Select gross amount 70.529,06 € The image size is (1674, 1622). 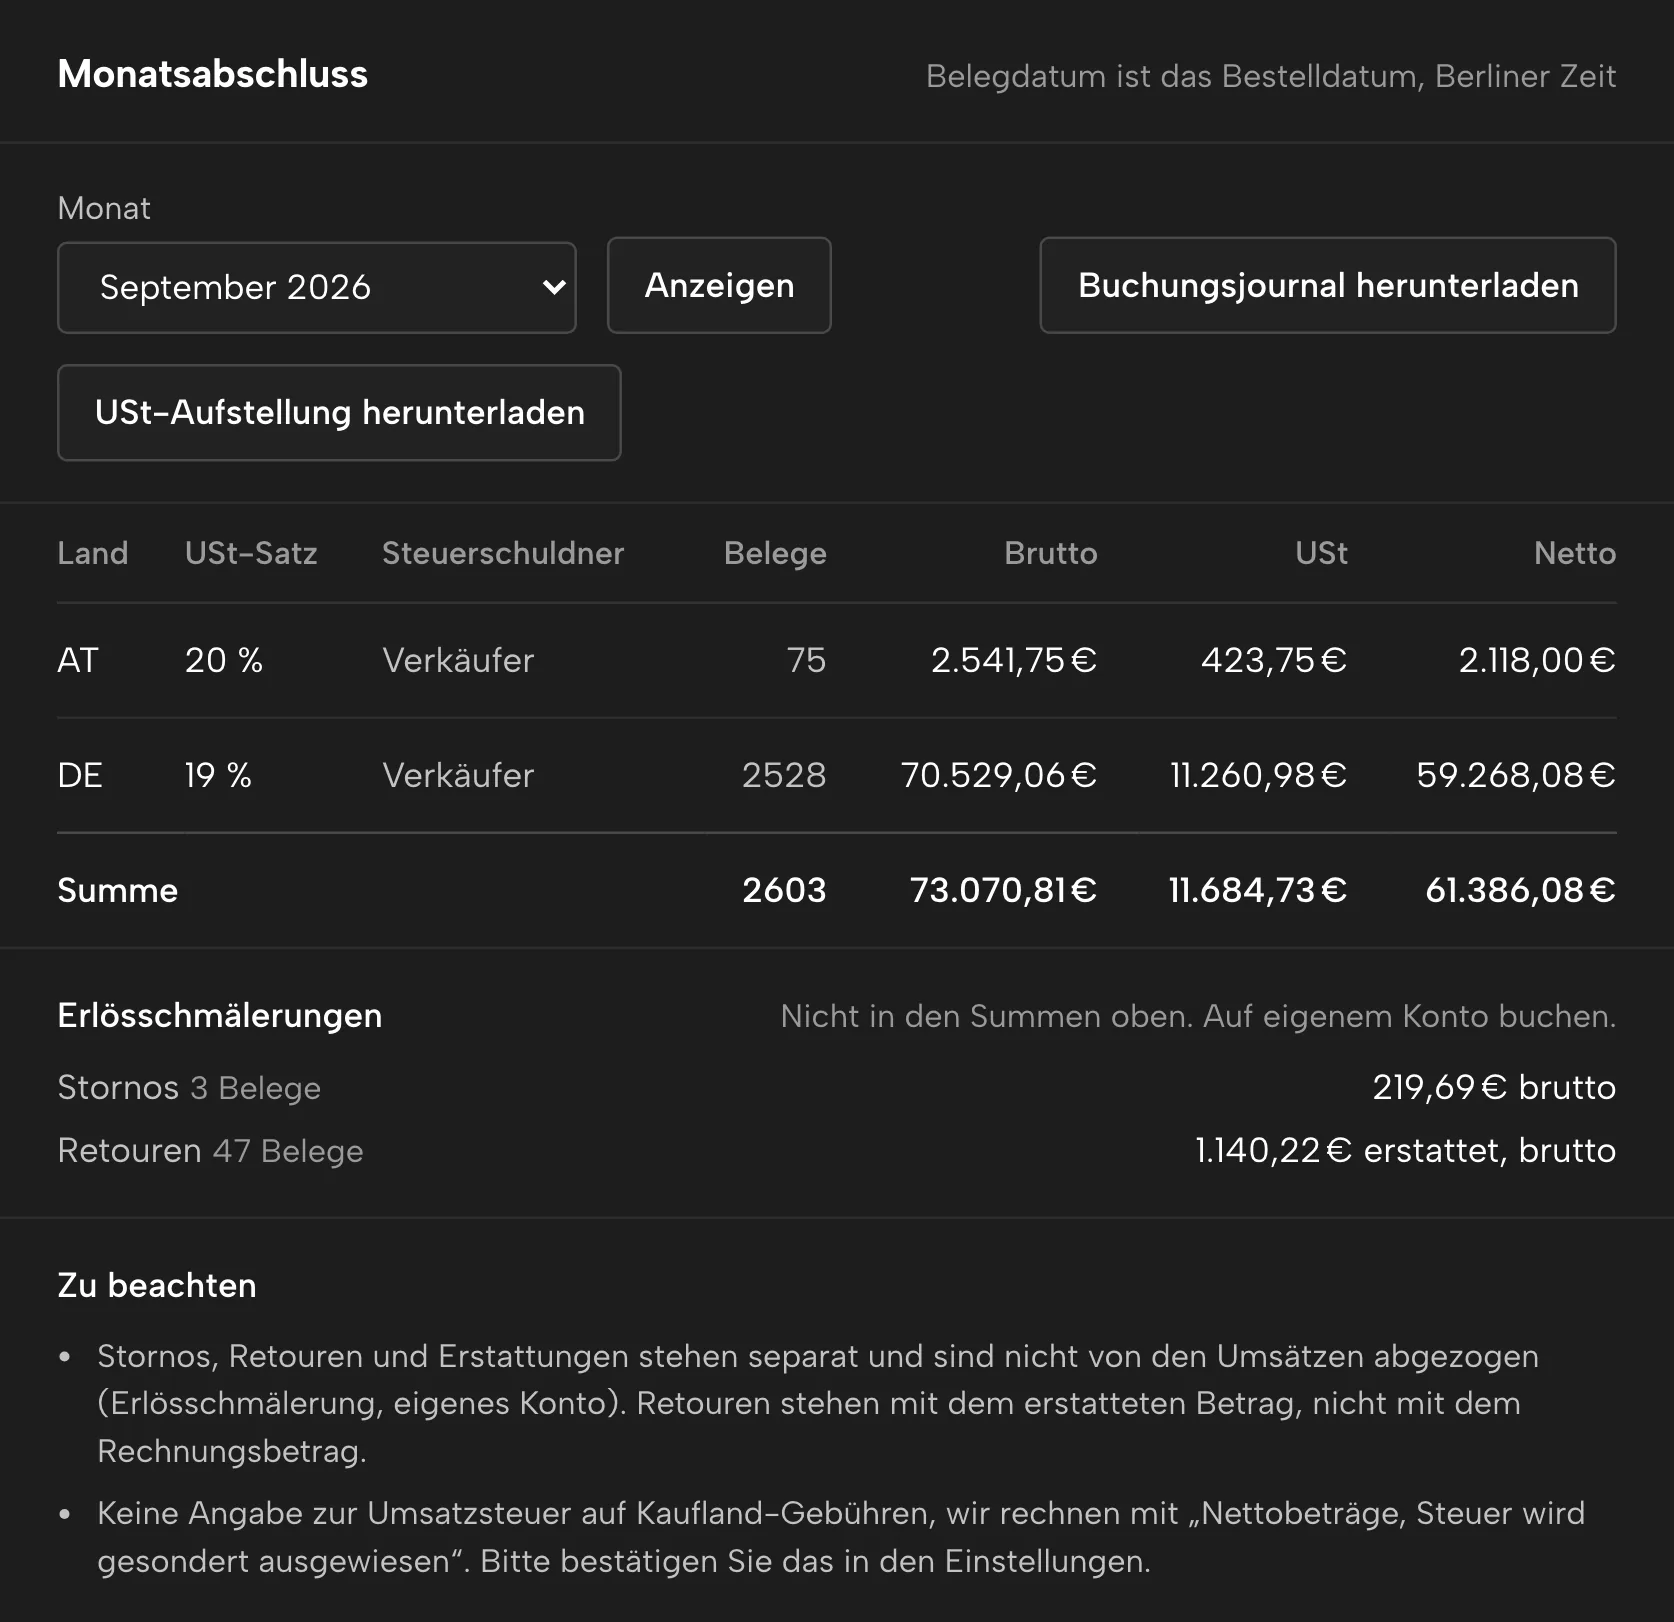pos(999,775)
